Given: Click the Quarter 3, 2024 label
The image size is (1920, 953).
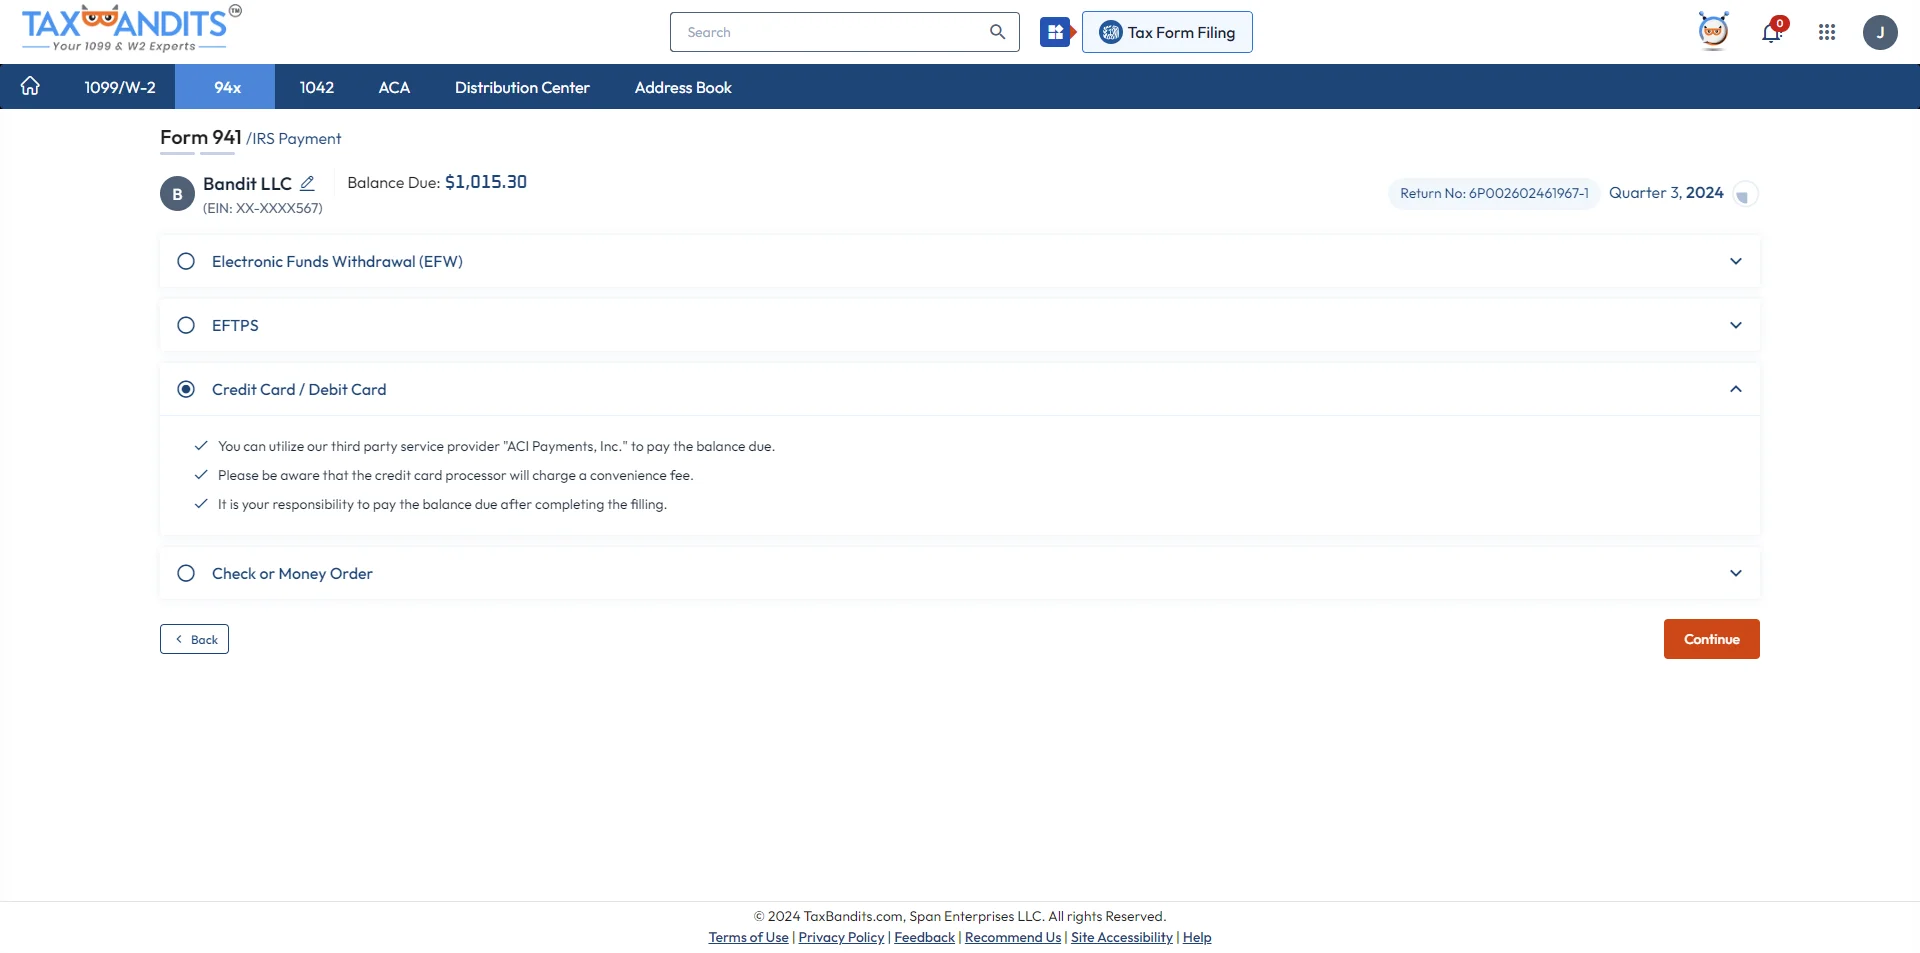Looking at the screenshot, I should [1666, 193].
